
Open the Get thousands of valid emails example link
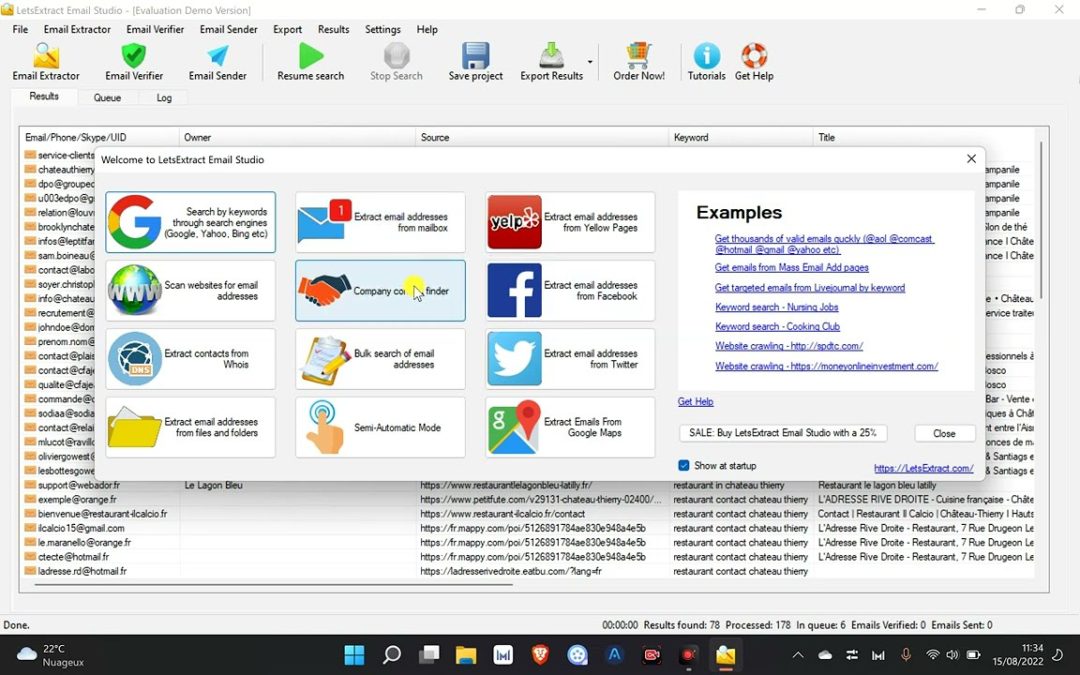tap(824, 244)
